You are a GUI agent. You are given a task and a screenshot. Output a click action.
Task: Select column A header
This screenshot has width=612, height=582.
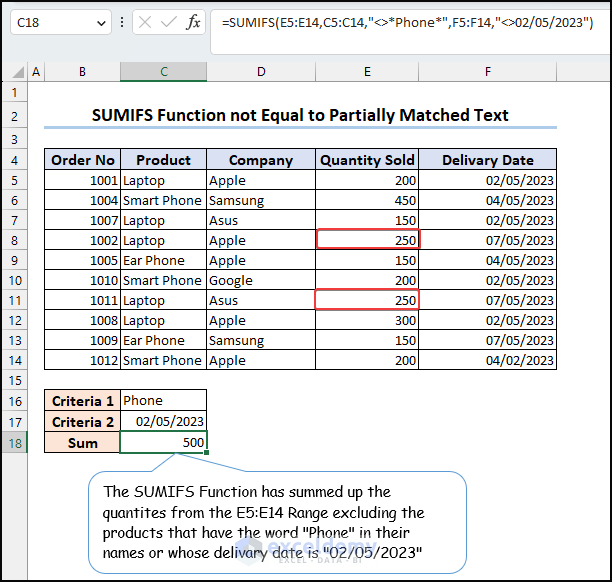[36, 72]
